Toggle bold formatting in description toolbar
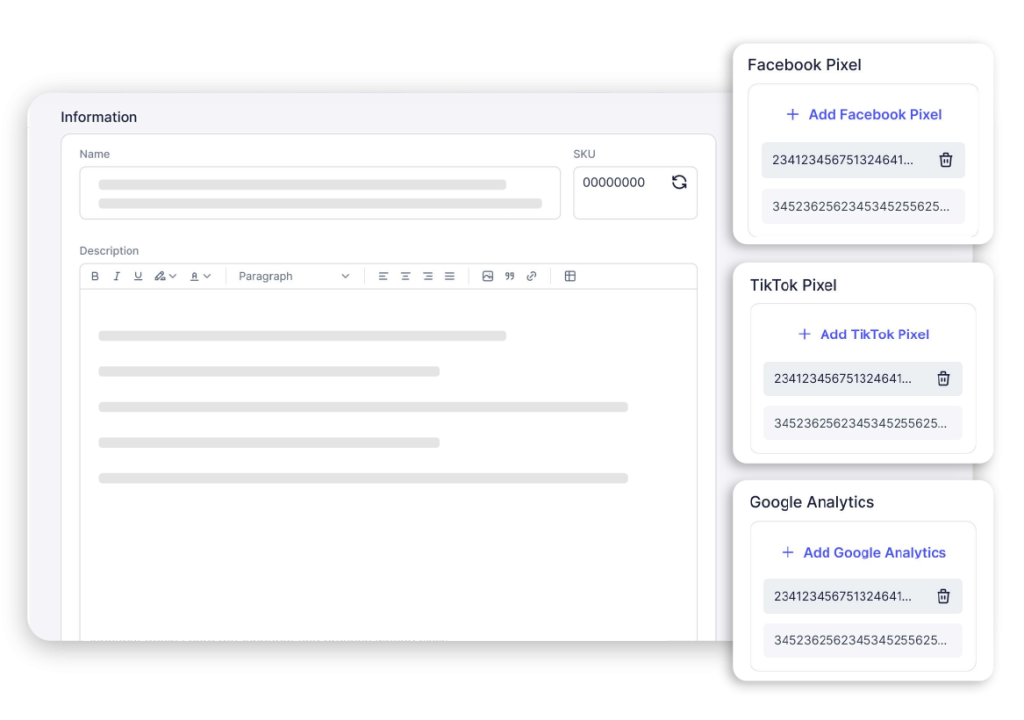 point(95,276)
